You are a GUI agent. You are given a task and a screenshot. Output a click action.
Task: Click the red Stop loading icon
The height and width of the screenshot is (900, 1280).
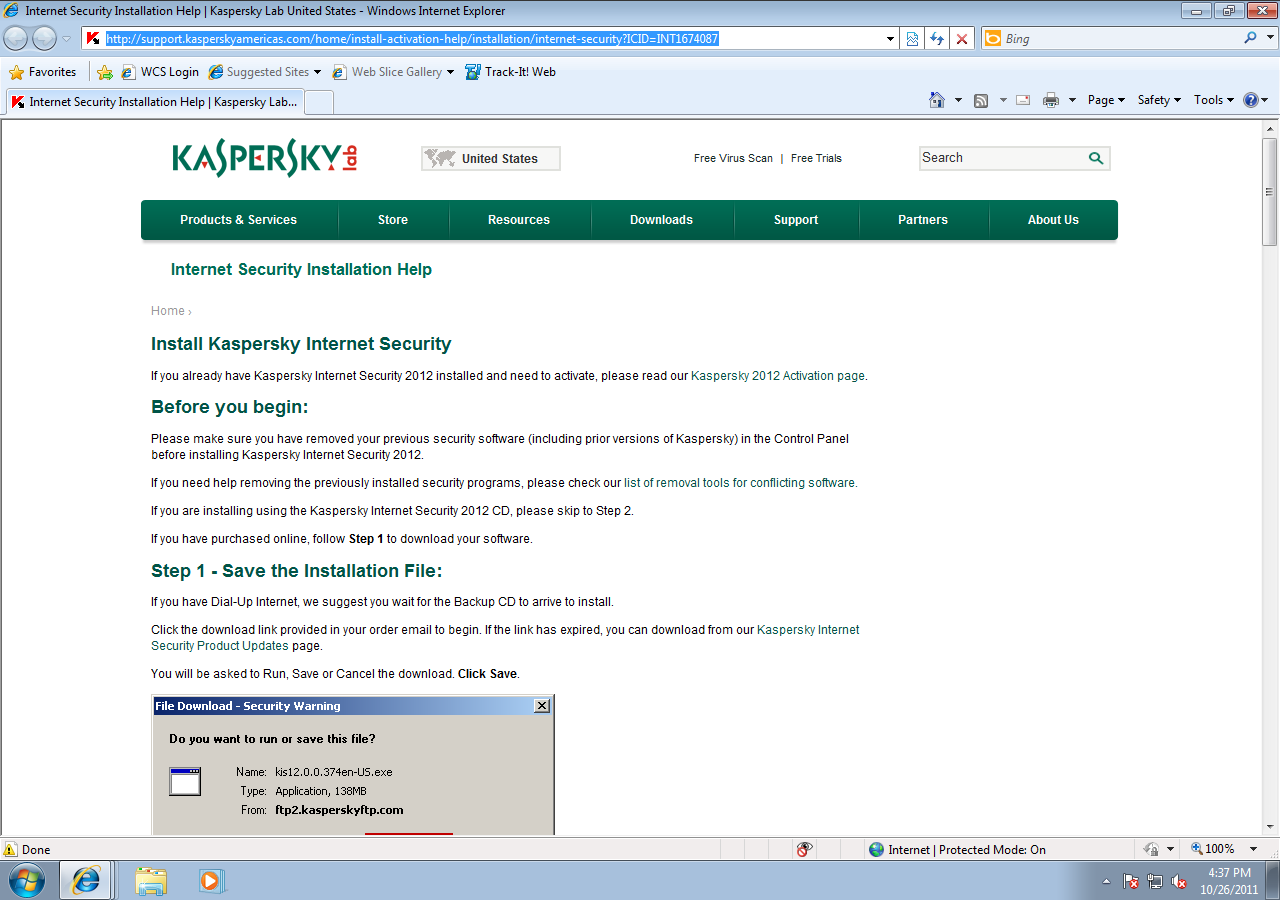coord(962,39)
